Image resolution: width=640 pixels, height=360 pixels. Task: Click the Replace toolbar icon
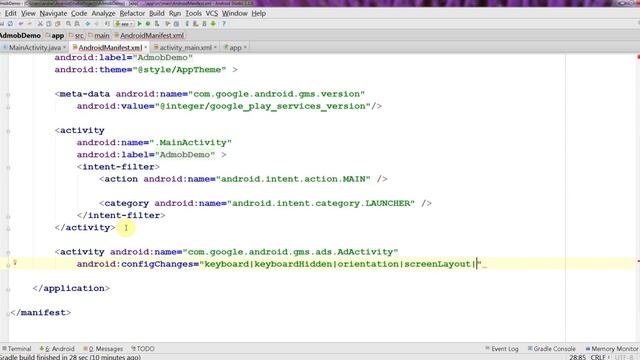point(77,24)
